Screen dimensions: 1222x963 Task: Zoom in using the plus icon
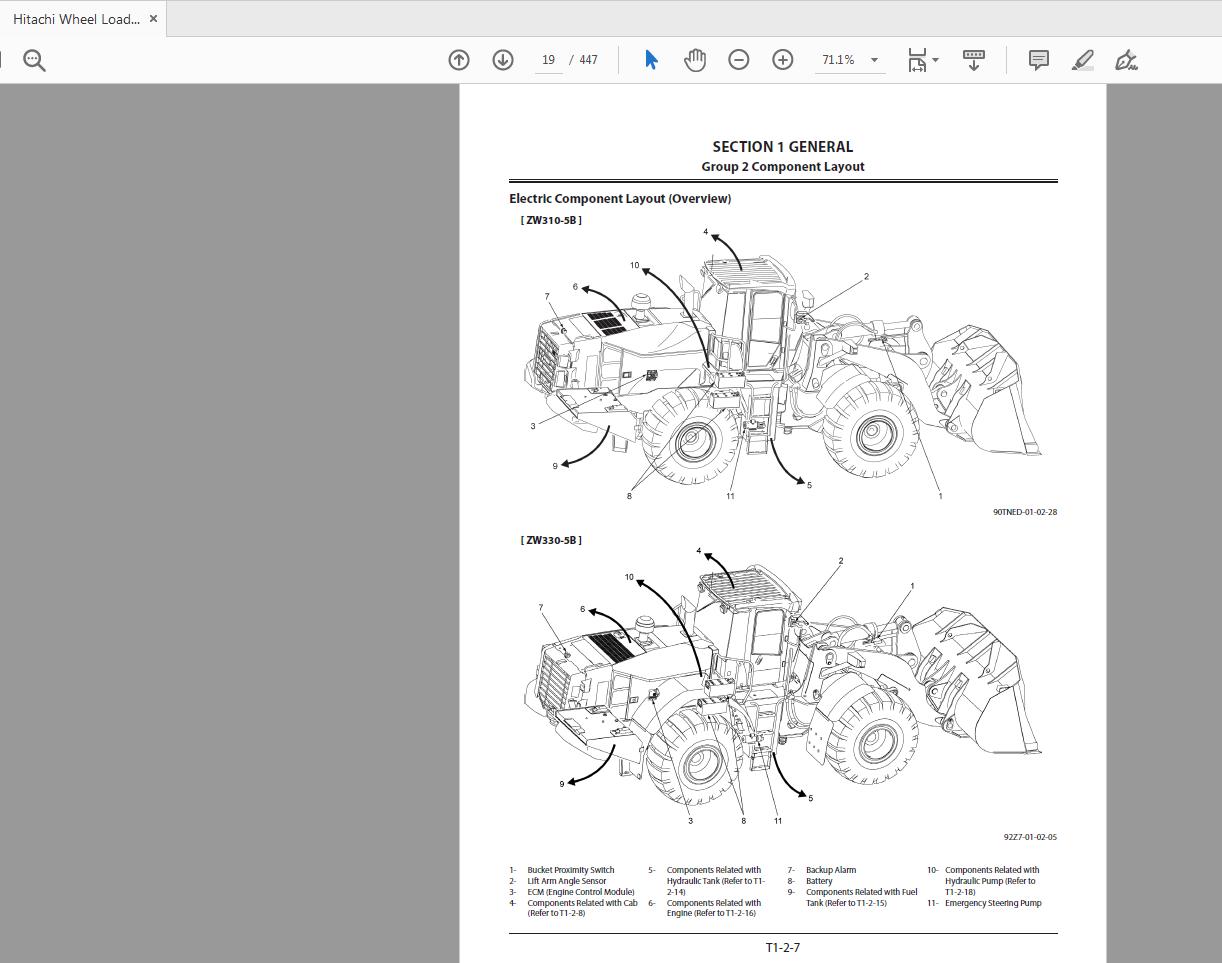click(x=783, y=60)
